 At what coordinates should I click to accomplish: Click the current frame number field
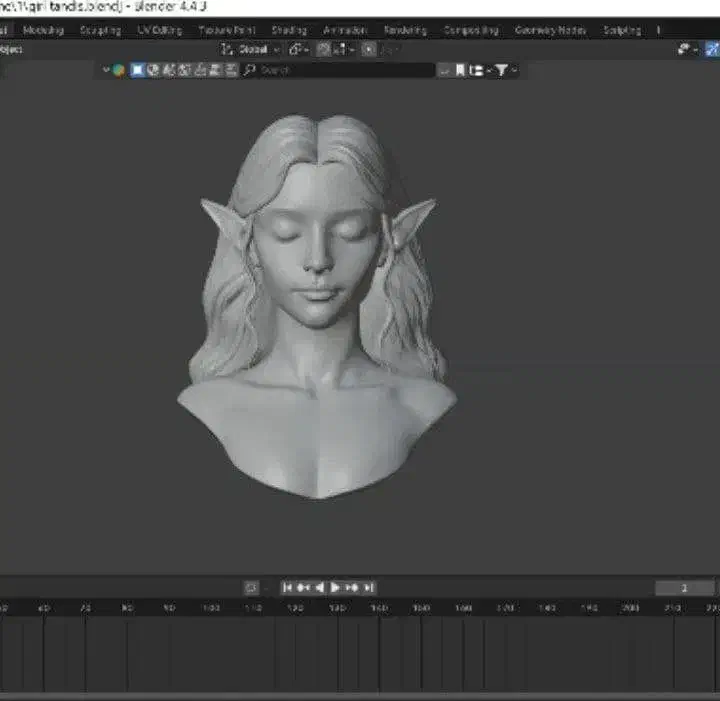685,588
